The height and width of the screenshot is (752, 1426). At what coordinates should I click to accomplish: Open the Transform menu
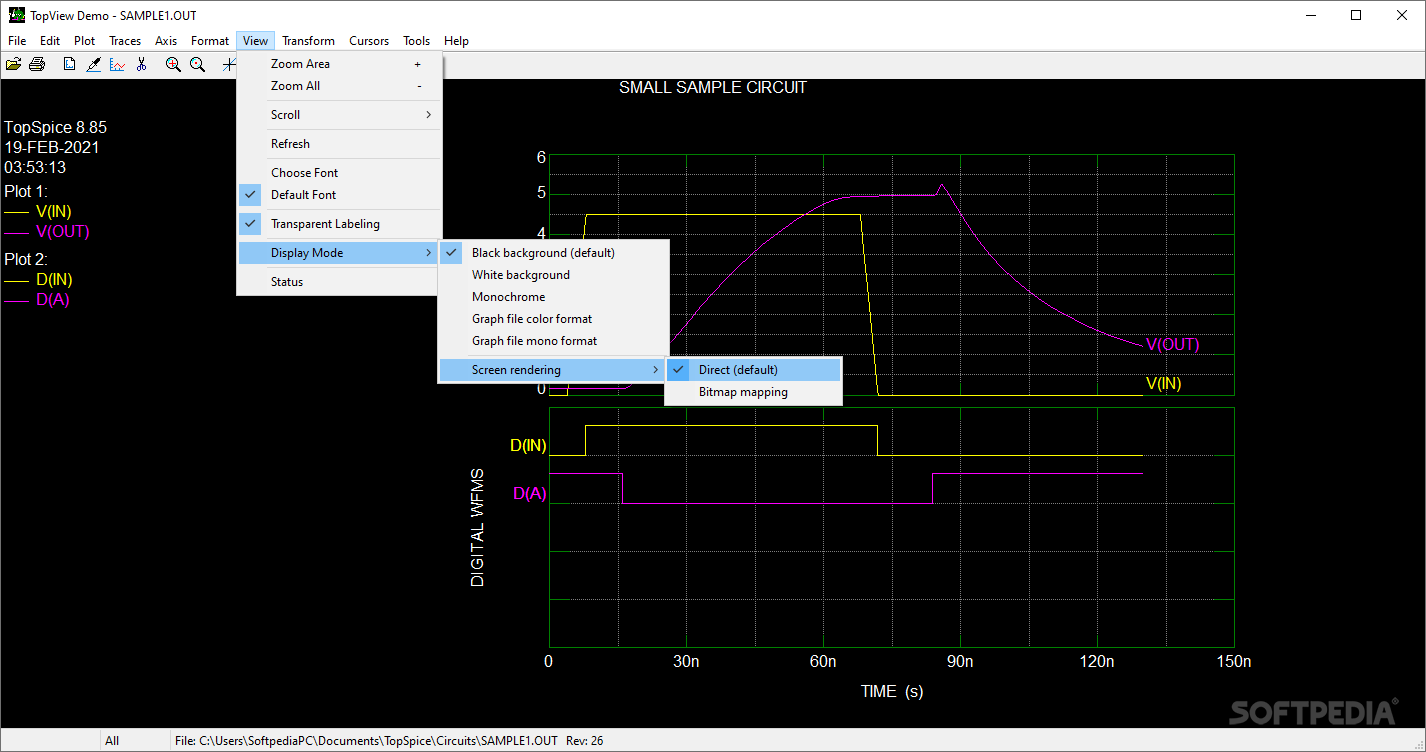(x=308, y=41)
